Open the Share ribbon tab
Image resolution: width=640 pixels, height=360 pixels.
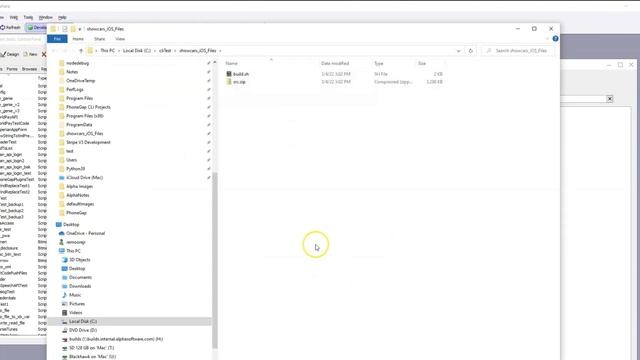coord(100,39)
